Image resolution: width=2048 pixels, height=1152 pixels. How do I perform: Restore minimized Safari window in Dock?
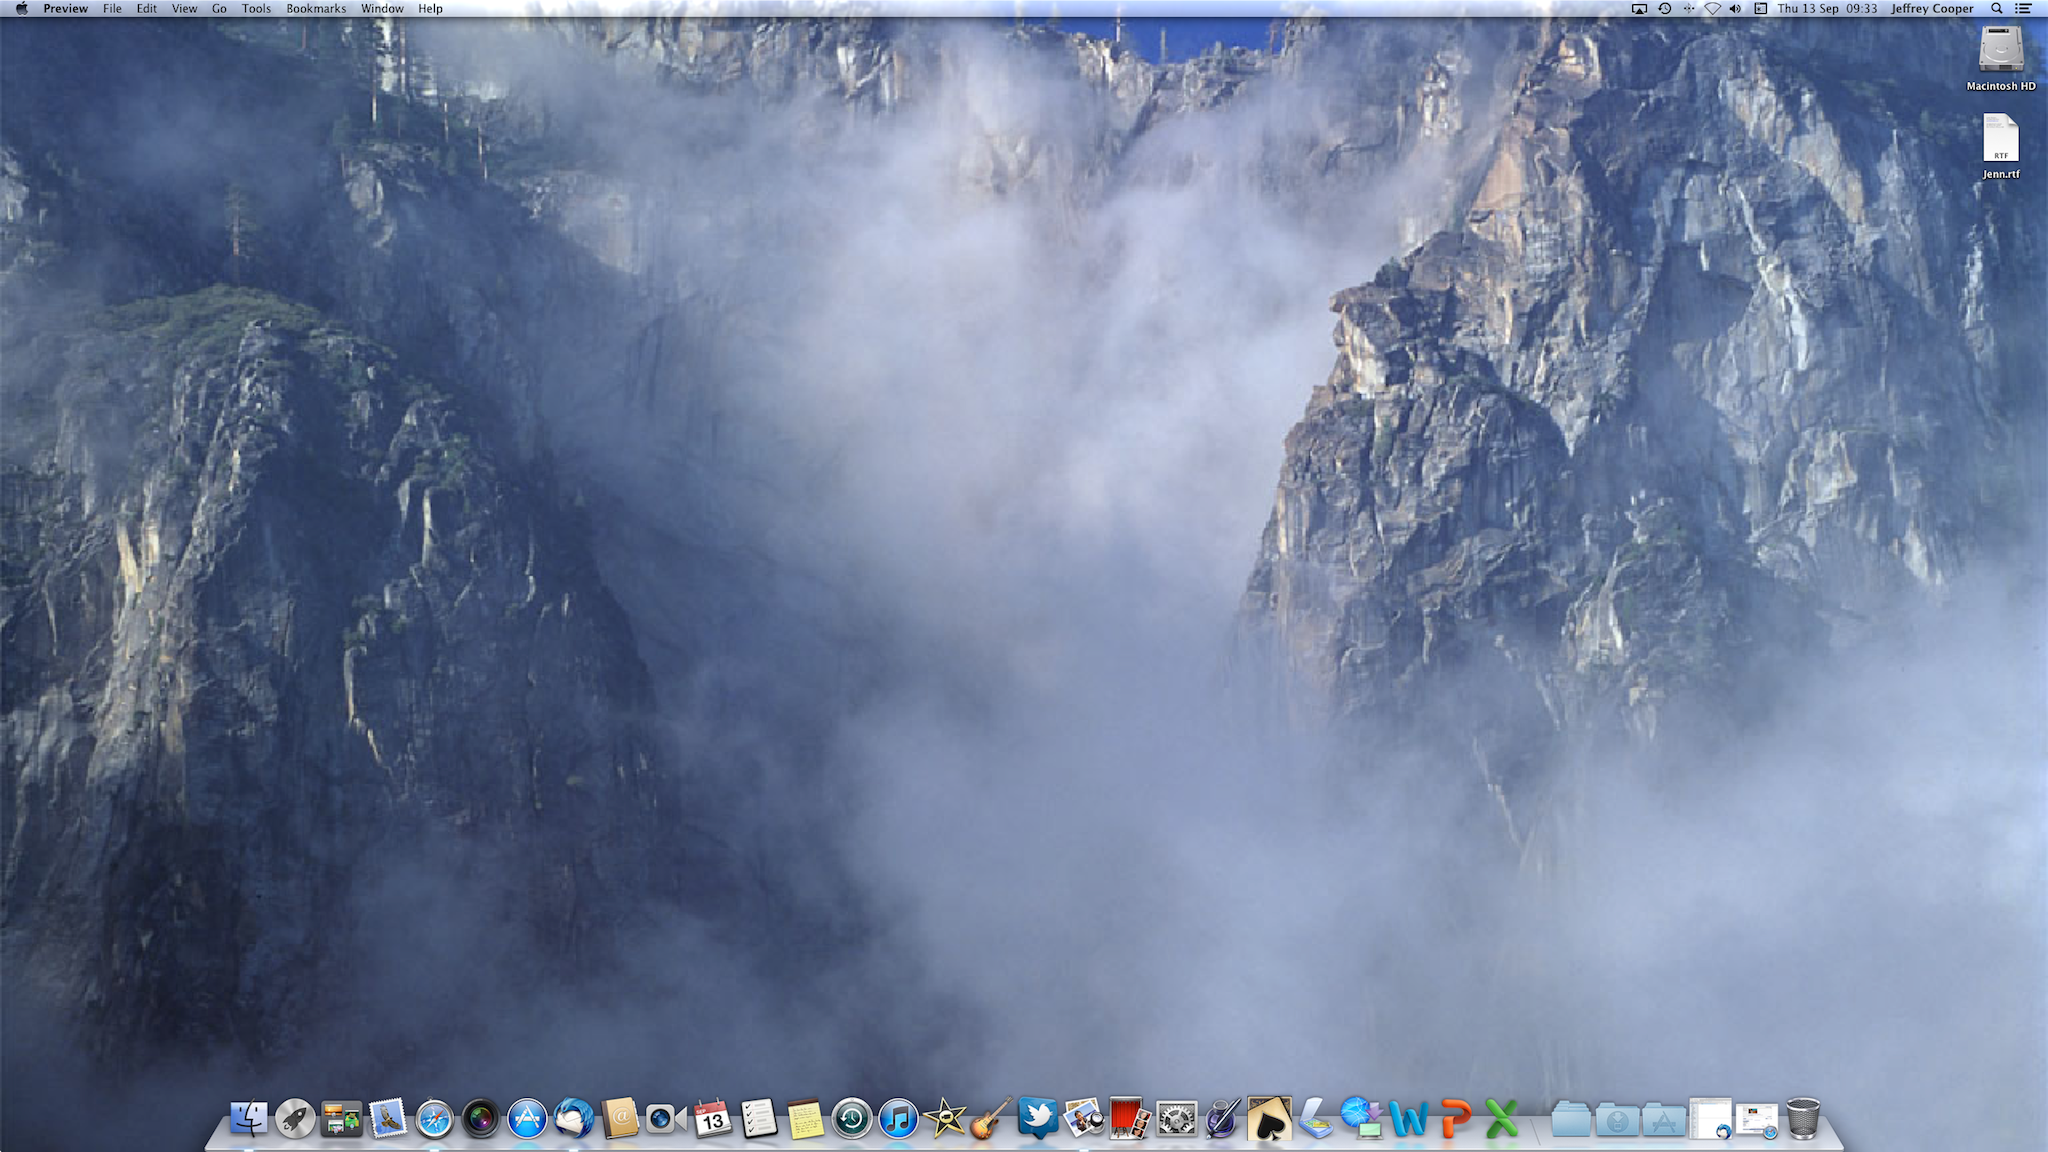(1757, 1118)
